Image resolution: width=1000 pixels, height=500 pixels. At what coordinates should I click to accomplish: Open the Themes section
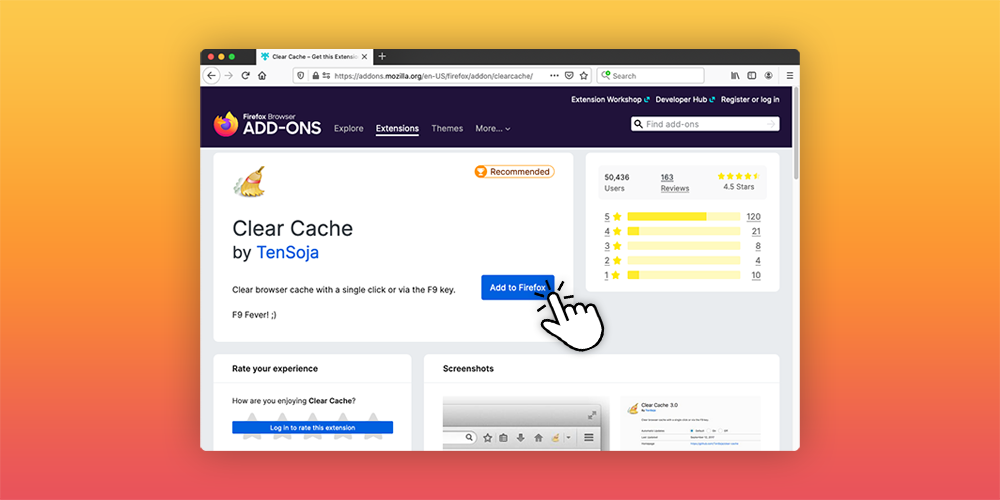[447, 128]
